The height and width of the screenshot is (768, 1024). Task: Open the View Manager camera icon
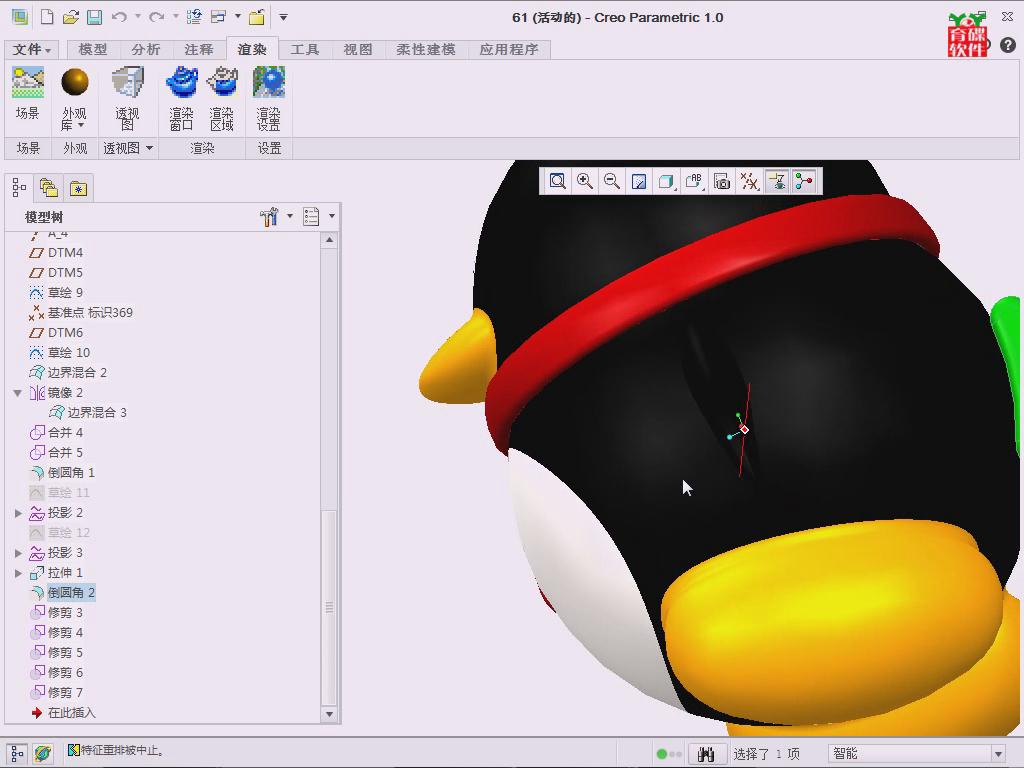tap(722, 181)
